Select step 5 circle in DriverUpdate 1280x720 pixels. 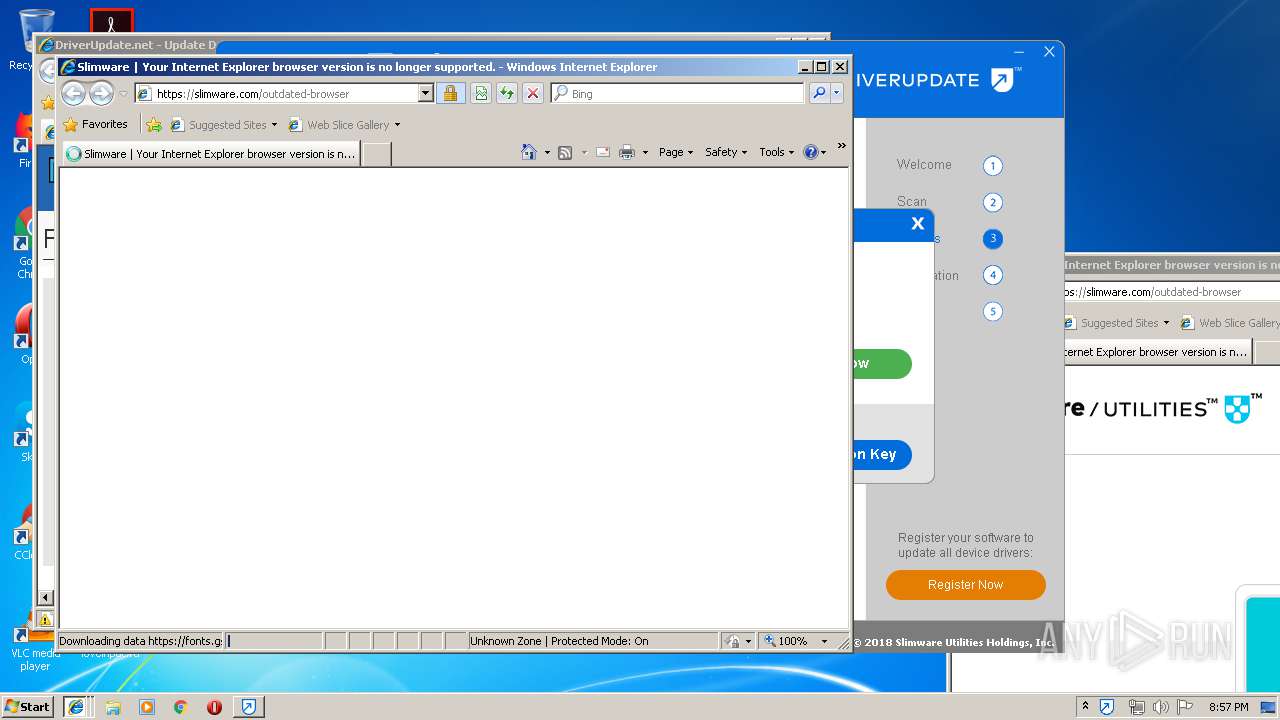[992, 311]
